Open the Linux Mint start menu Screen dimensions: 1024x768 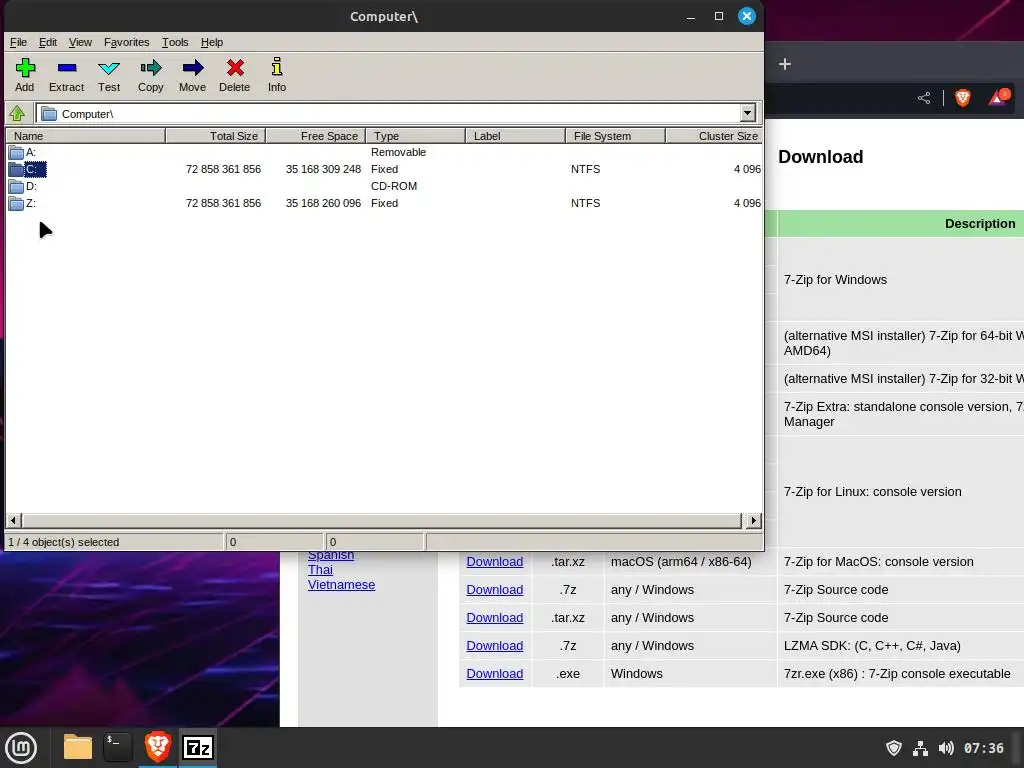coord(21,748)
